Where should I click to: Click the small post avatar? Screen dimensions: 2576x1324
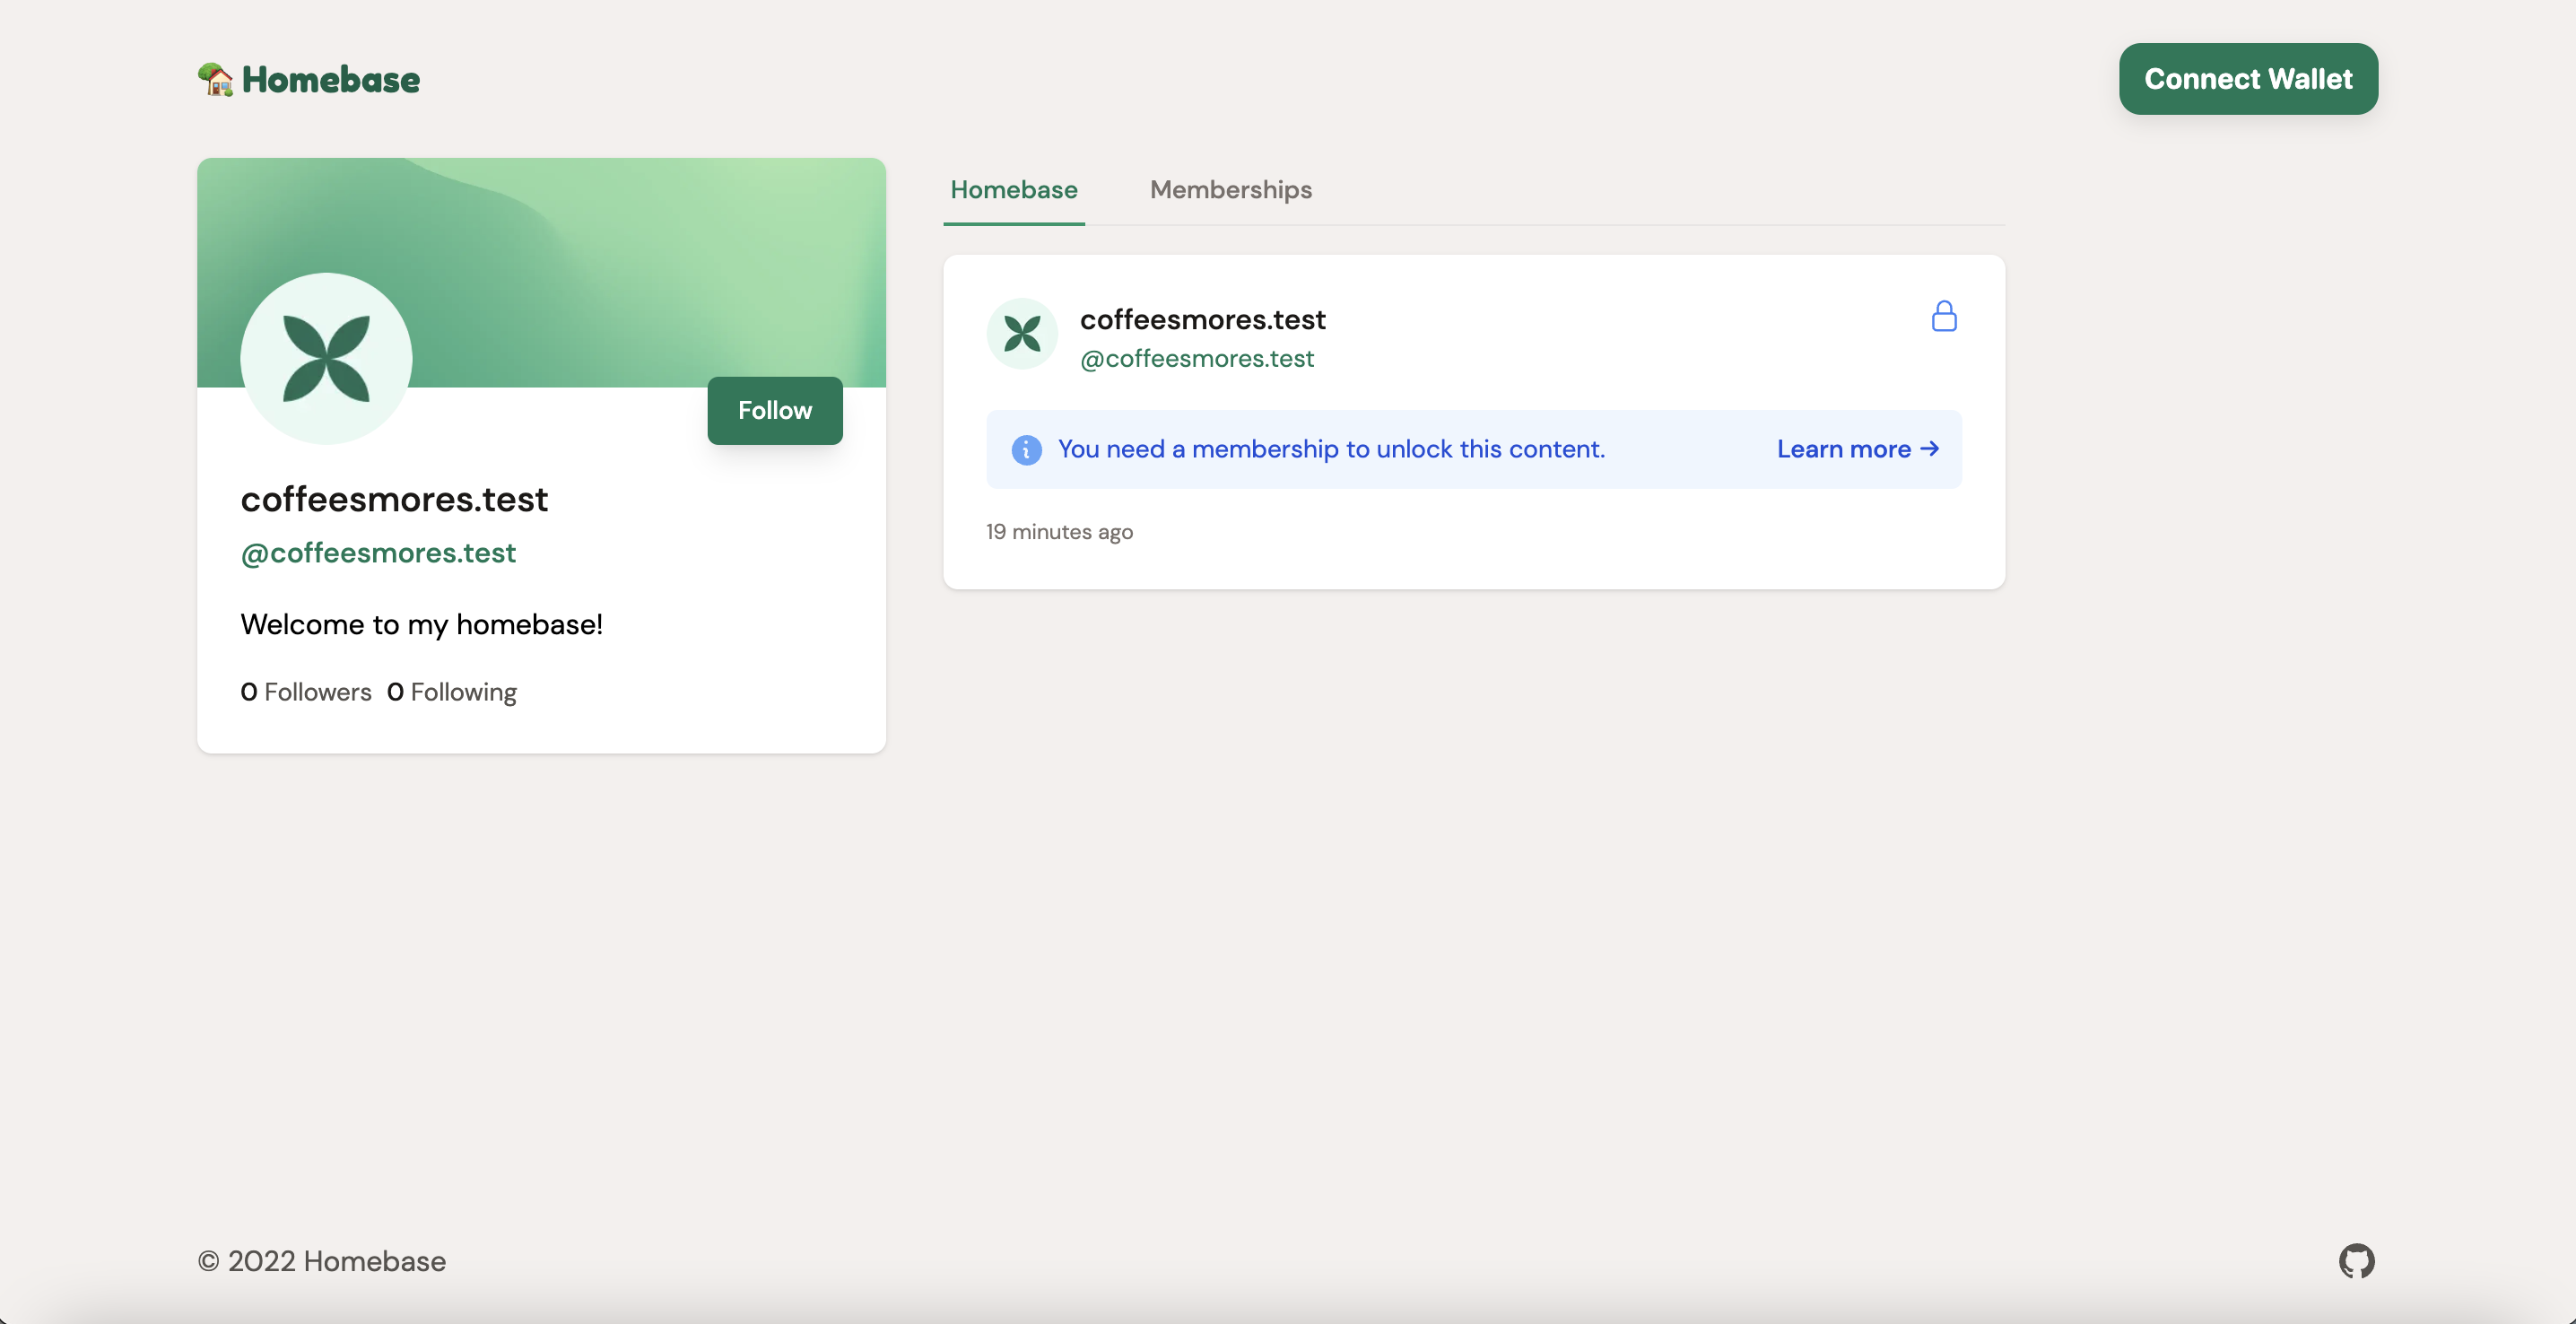(1022, 334)
